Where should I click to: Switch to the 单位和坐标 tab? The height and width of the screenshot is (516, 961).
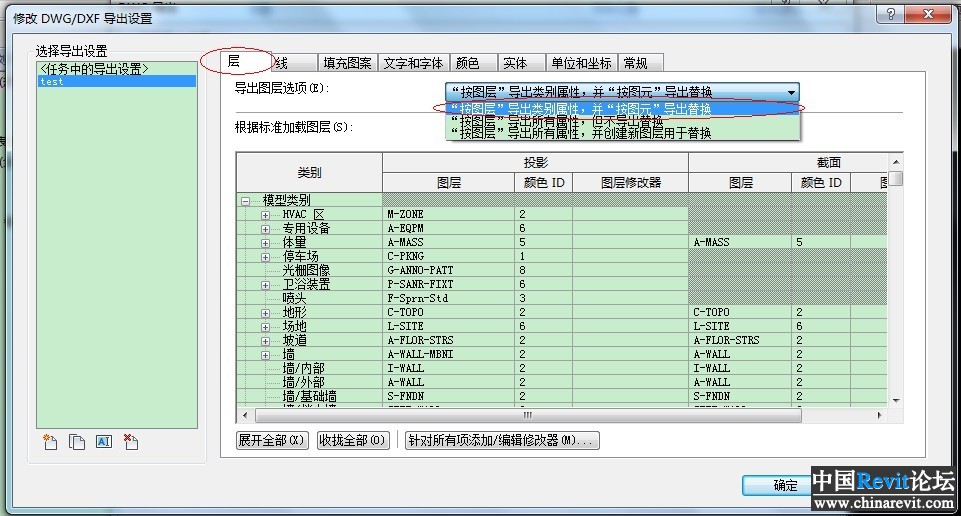click(x=581, y=63)
